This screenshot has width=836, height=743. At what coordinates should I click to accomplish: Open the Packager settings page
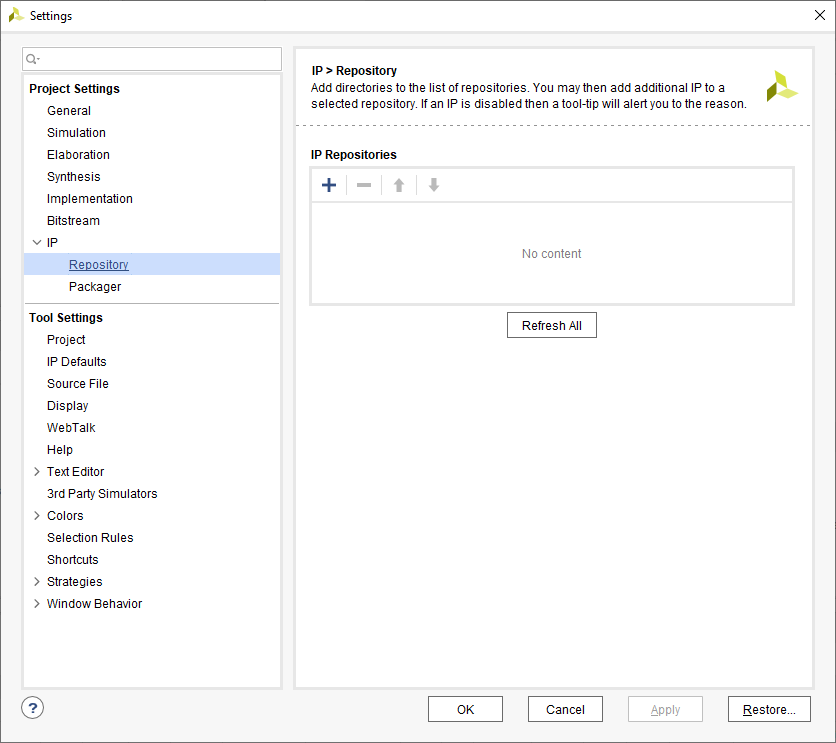point(95,287)
